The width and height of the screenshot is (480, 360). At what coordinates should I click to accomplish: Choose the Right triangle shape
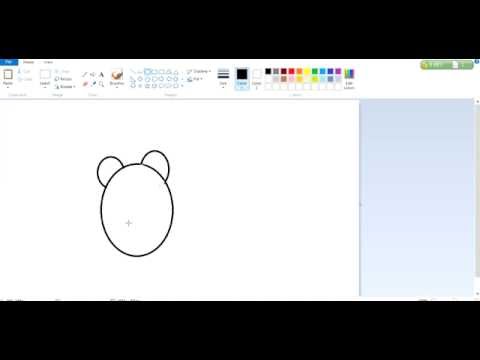[133, 79]
